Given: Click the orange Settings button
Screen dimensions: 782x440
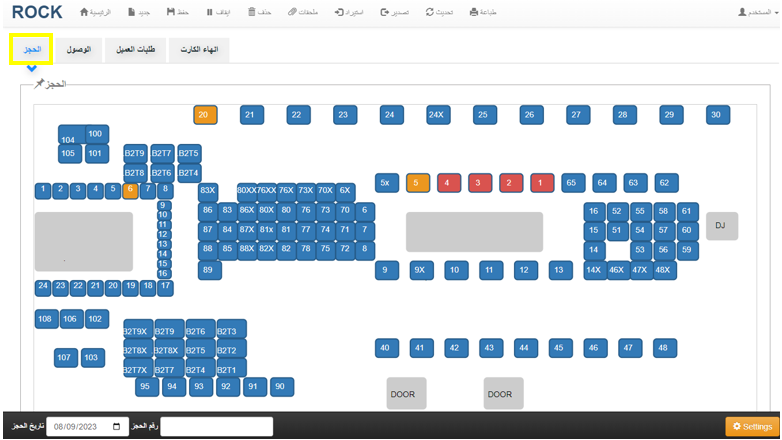Looking at the screenshot, I should (752, 427).
